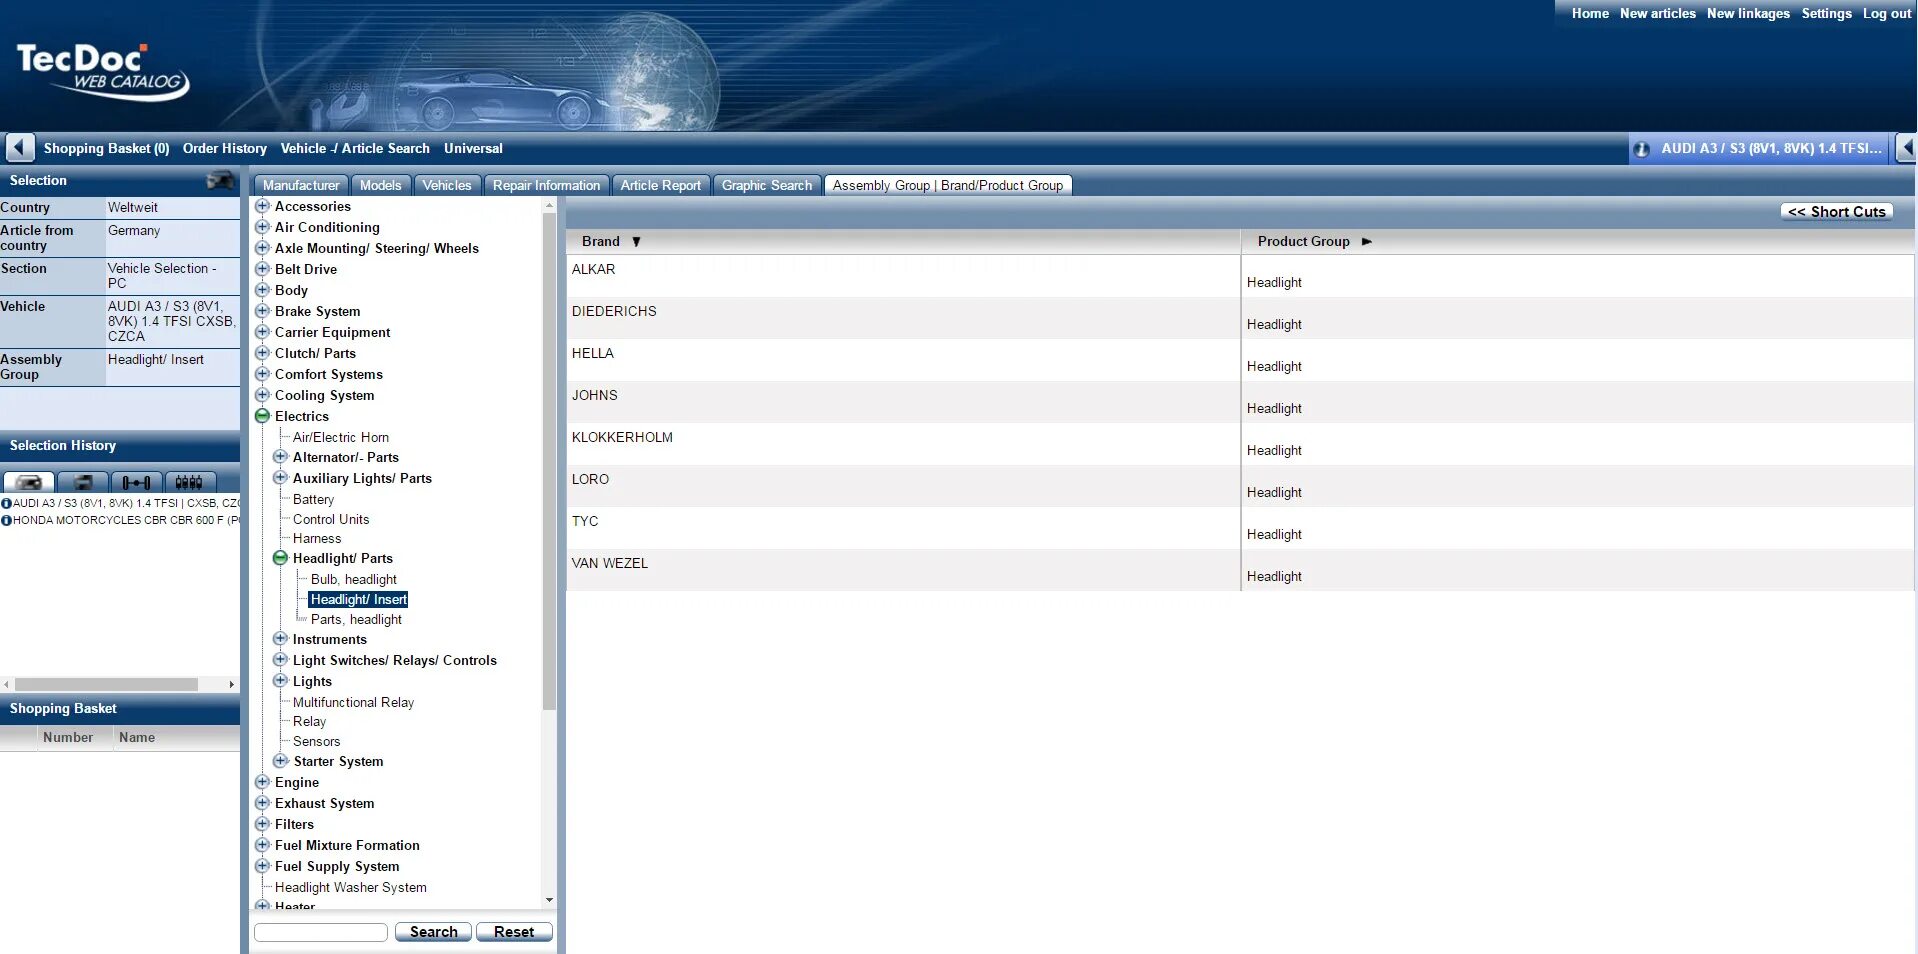Expand the Air Conditioning tree node
The image size is (1918, 954).
[262, 227]
